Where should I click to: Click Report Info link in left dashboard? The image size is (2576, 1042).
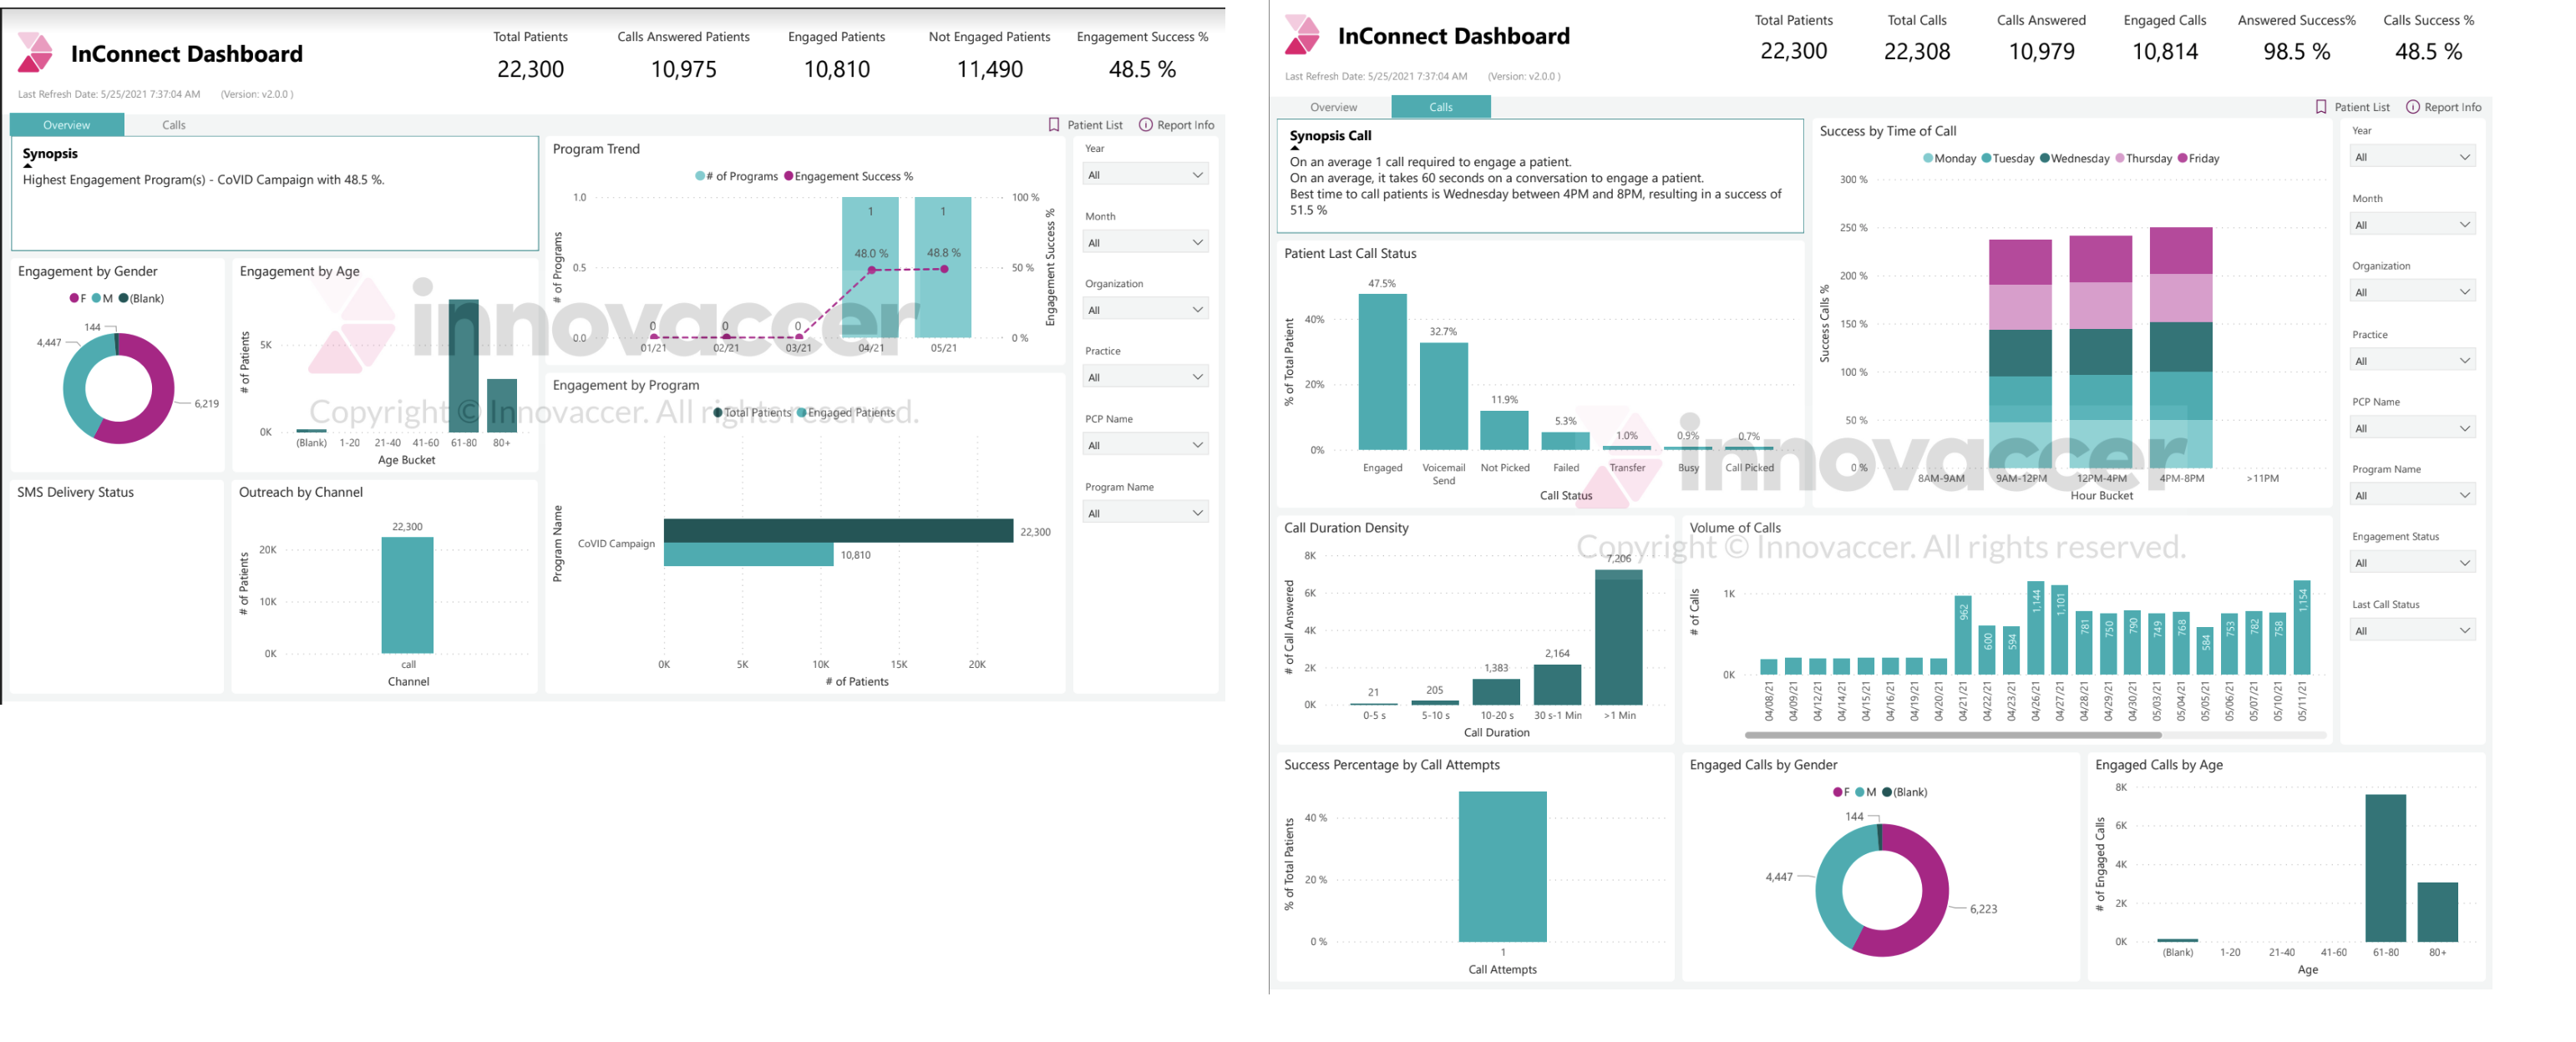[1186, 125]
